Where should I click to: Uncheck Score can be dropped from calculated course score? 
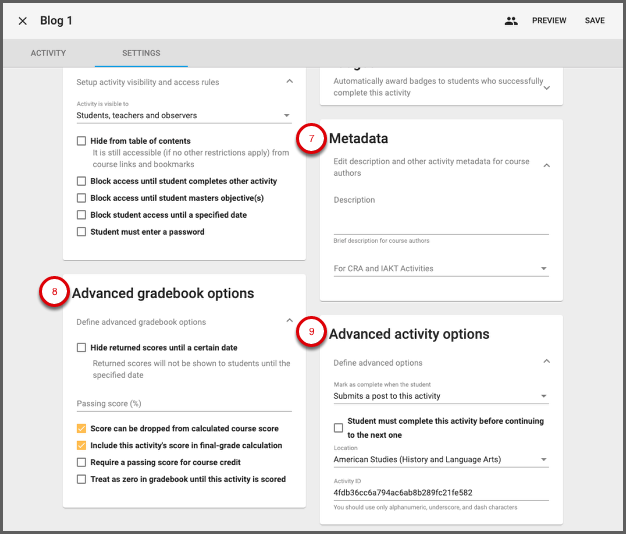pos(81,429)
